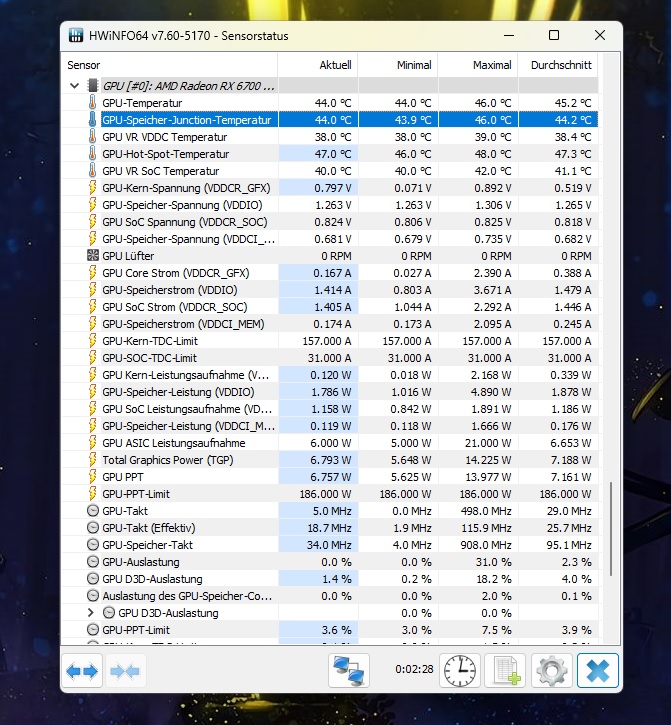Click maximal value 21.000 W

pyautogui.click(x=488, y=442)
